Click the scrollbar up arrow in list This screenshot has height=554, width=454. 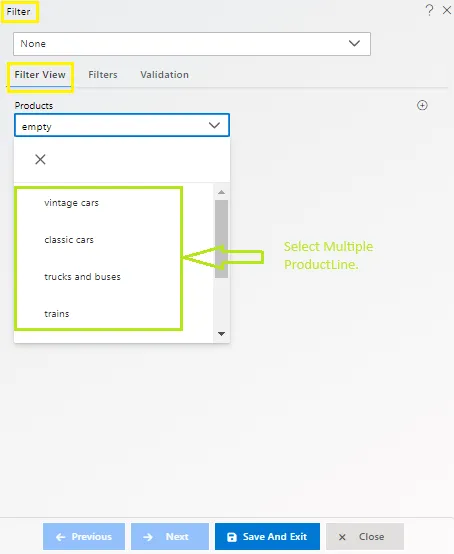click(x=222, y=192)
